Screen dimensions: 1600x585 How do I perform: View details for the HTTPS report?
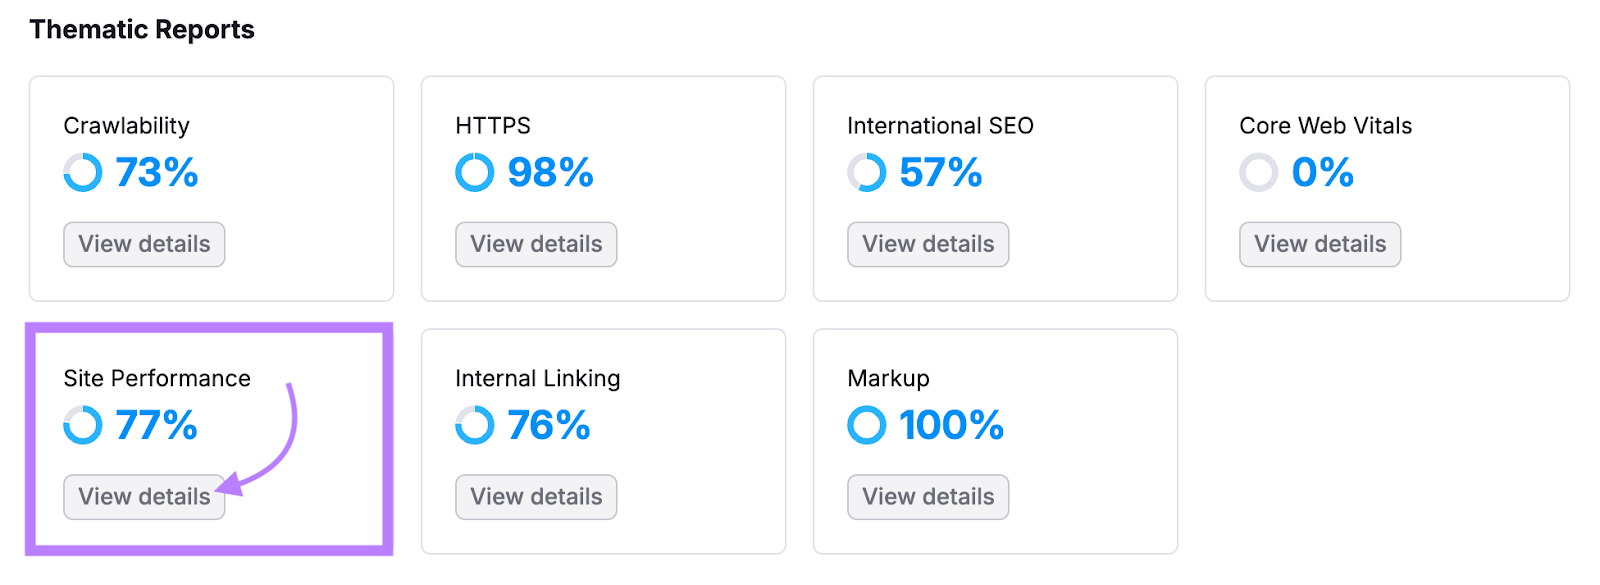click(535, 244)
